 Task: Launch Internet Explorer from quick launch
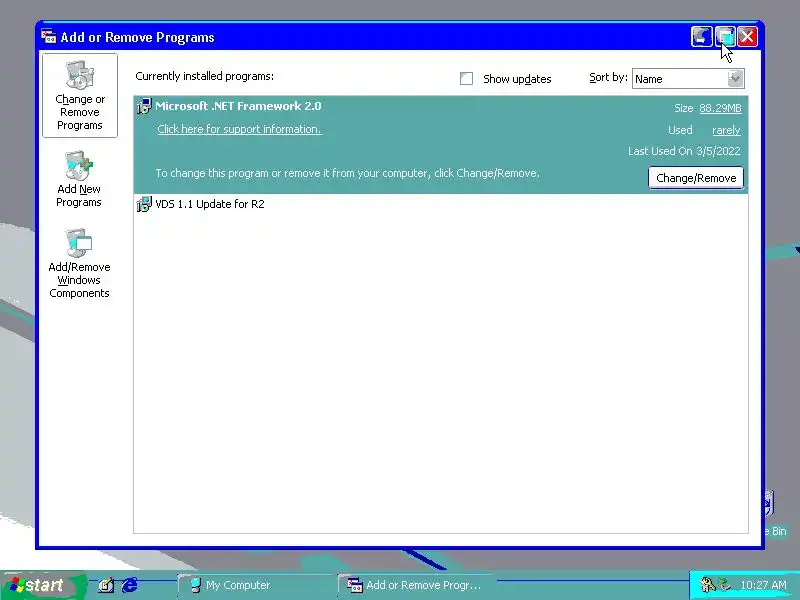pyautogui.click(x=130, y=585)
